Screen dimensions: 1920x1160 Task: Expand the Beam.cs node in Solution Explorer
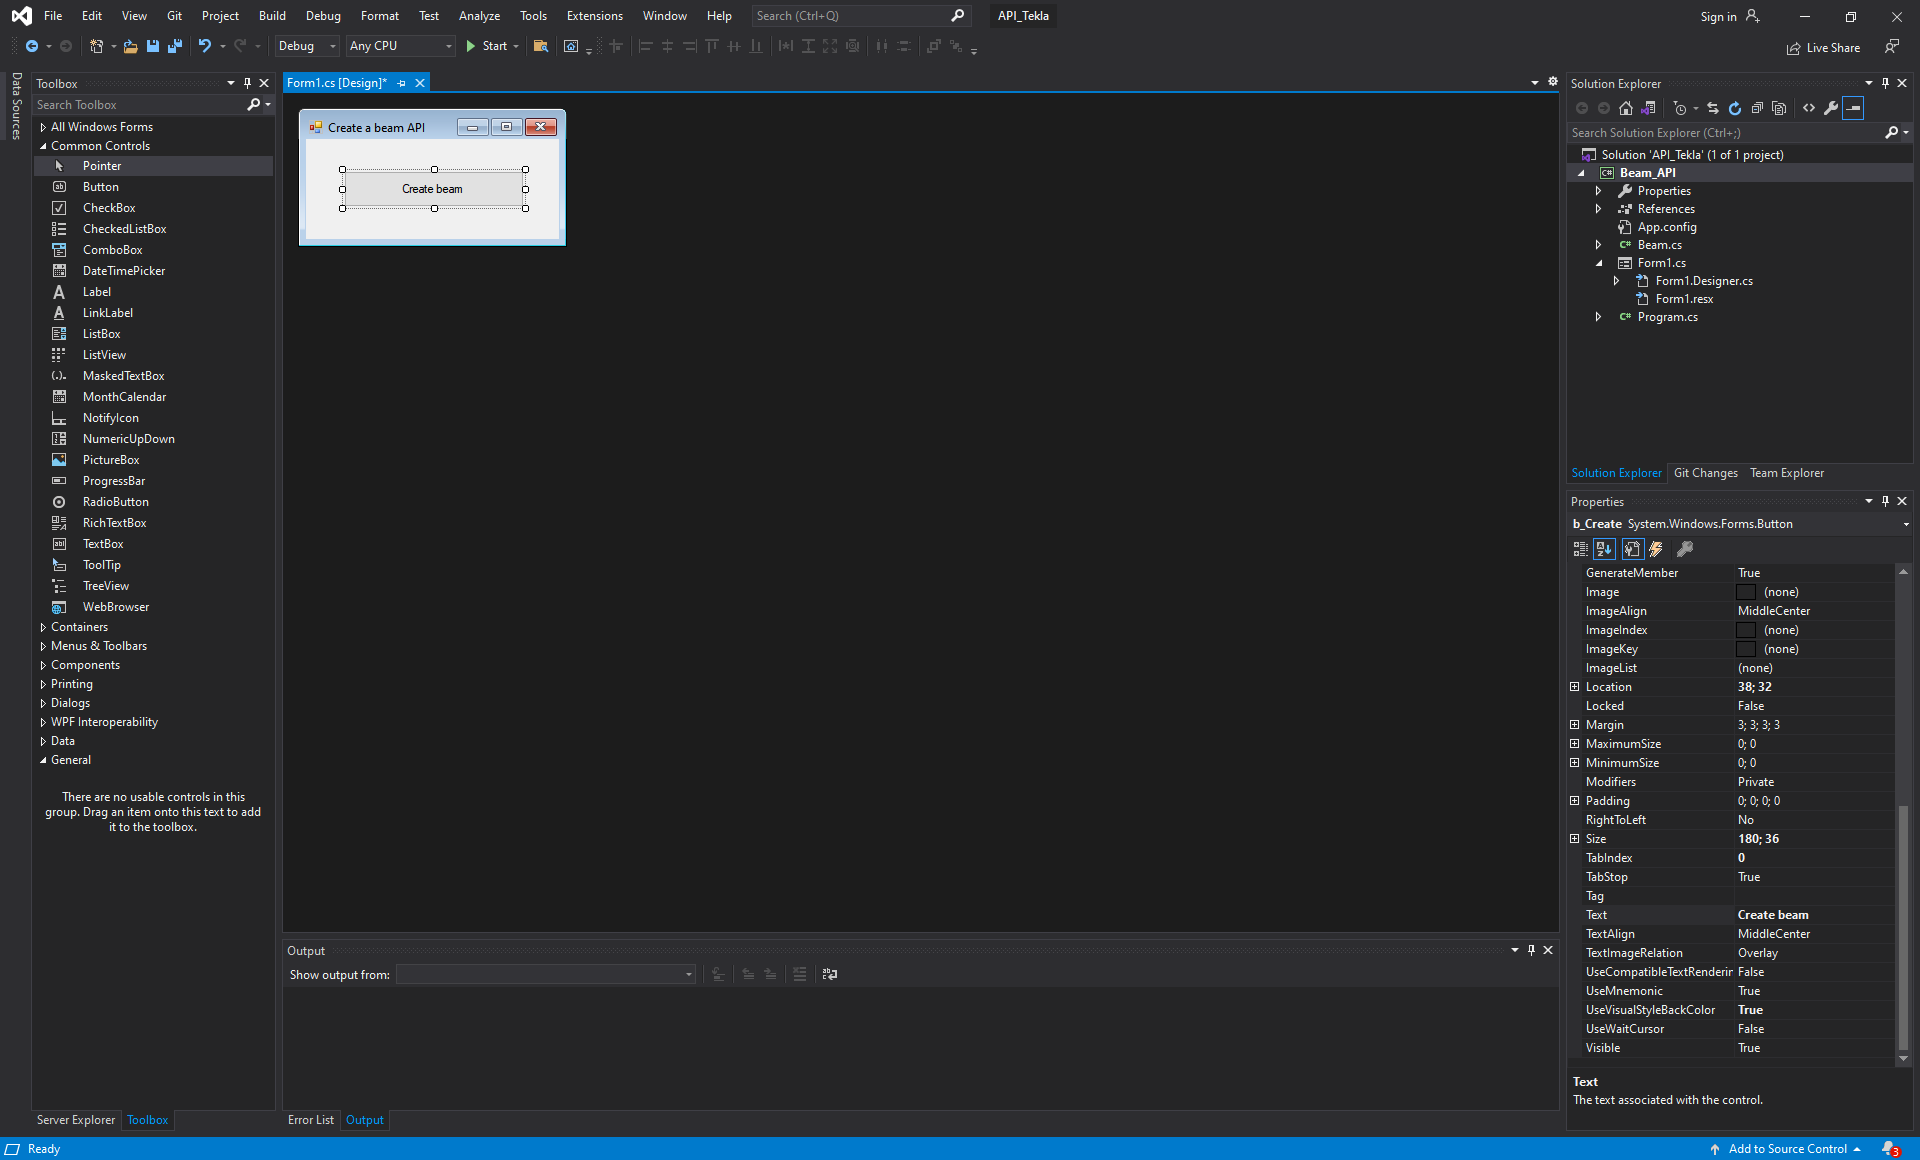[x=1598, y=244]
